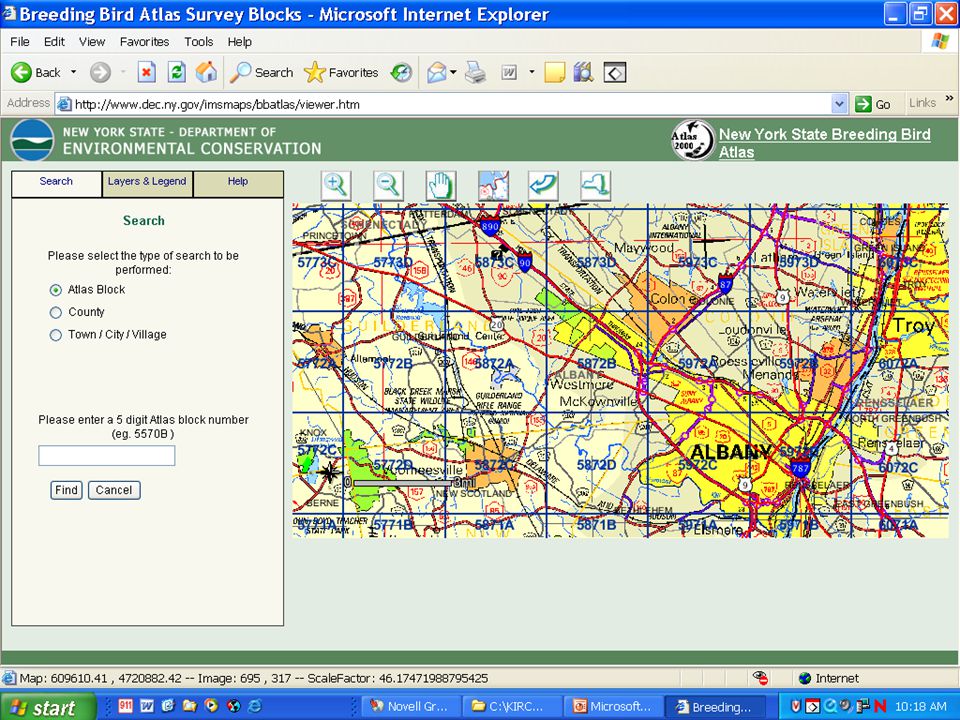Open the Favorites menu
The image size is (960, 720).
(x=144, y=42)
